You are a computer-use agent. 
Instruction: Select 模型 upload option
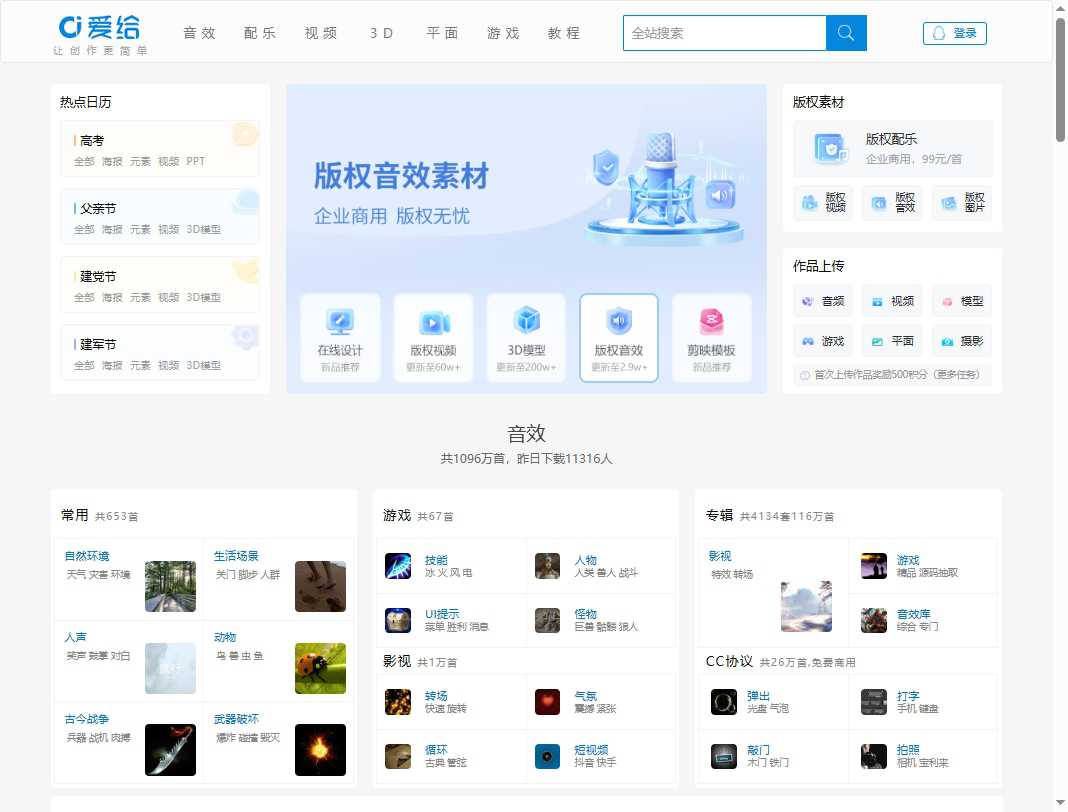point(961,300)
